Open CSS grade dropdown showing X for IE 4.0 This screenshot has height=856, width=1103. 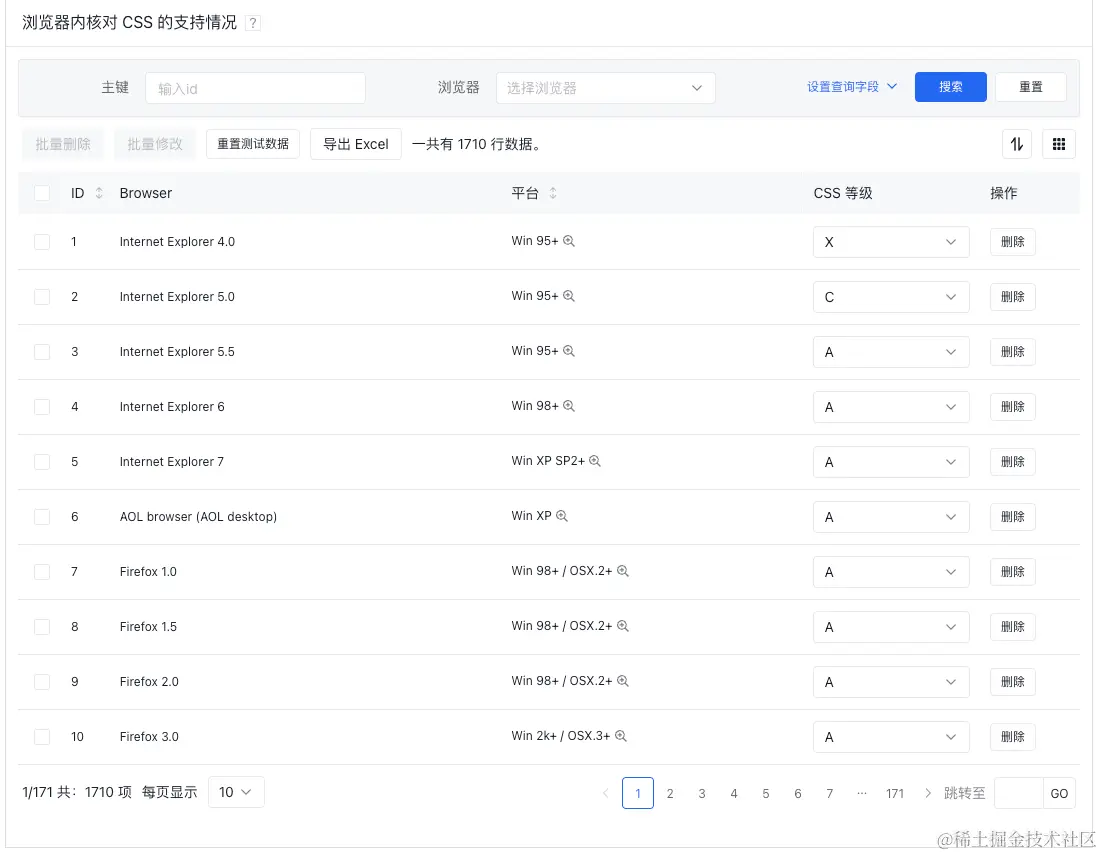pyautogui.click(x=891, y=242)
